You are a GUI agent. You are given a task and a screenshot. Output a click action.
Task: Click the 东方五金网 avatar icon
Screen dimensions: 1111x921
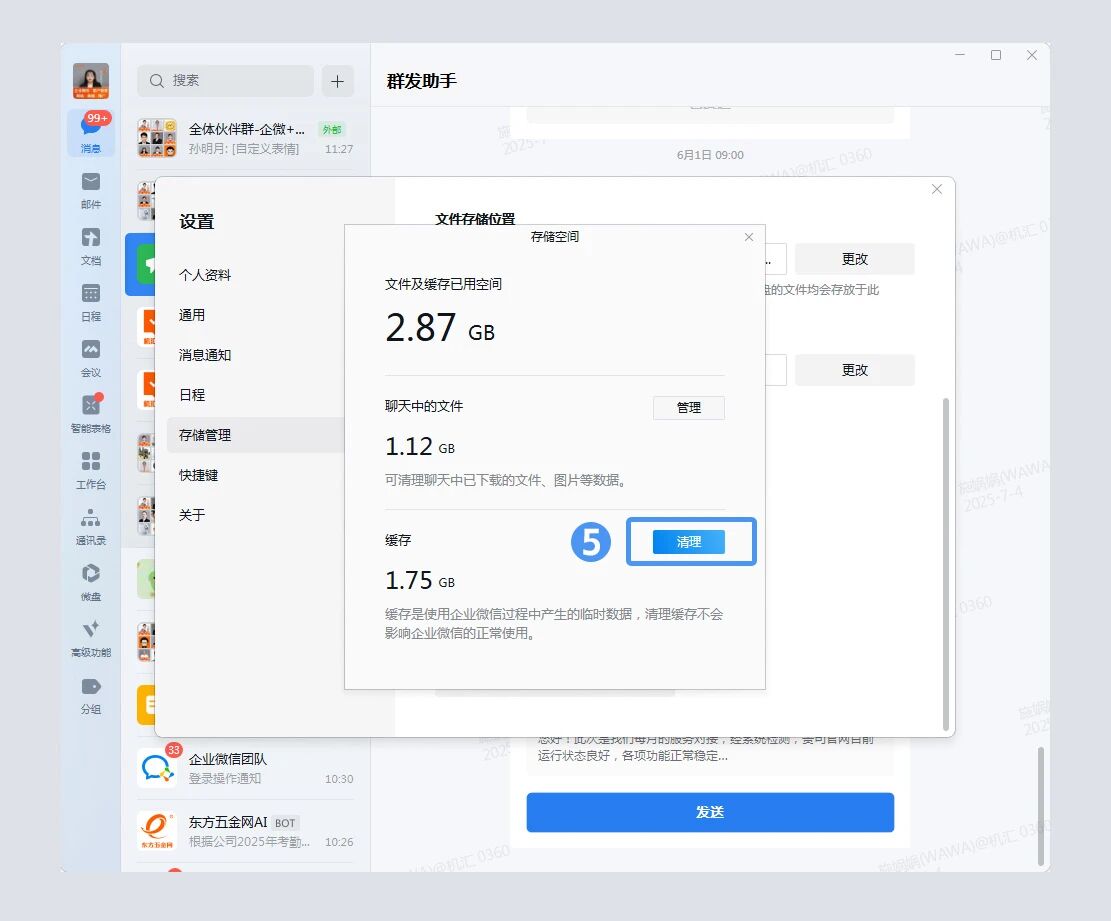point(157,831)
